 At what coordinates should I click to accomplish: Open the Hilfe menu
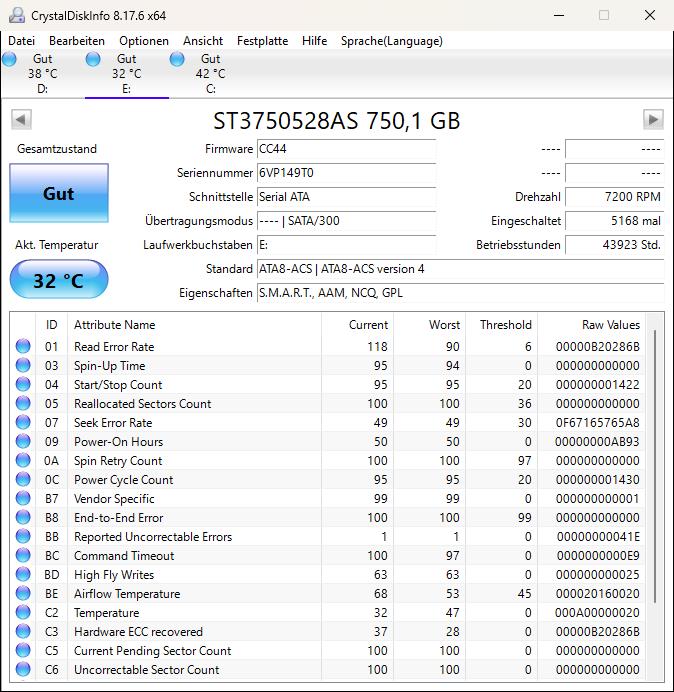pyautogui.click(x=314, y=41)
